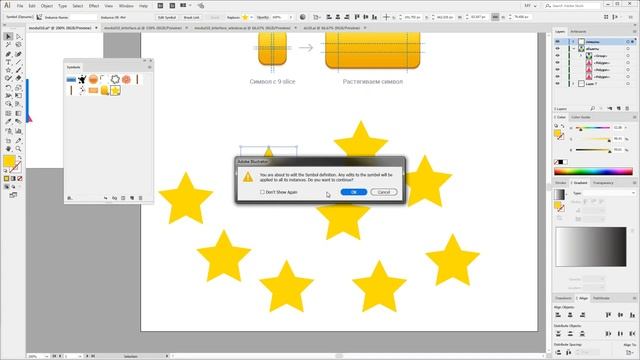Switch to the Transparency tab
640x360 pixels.
603,183
